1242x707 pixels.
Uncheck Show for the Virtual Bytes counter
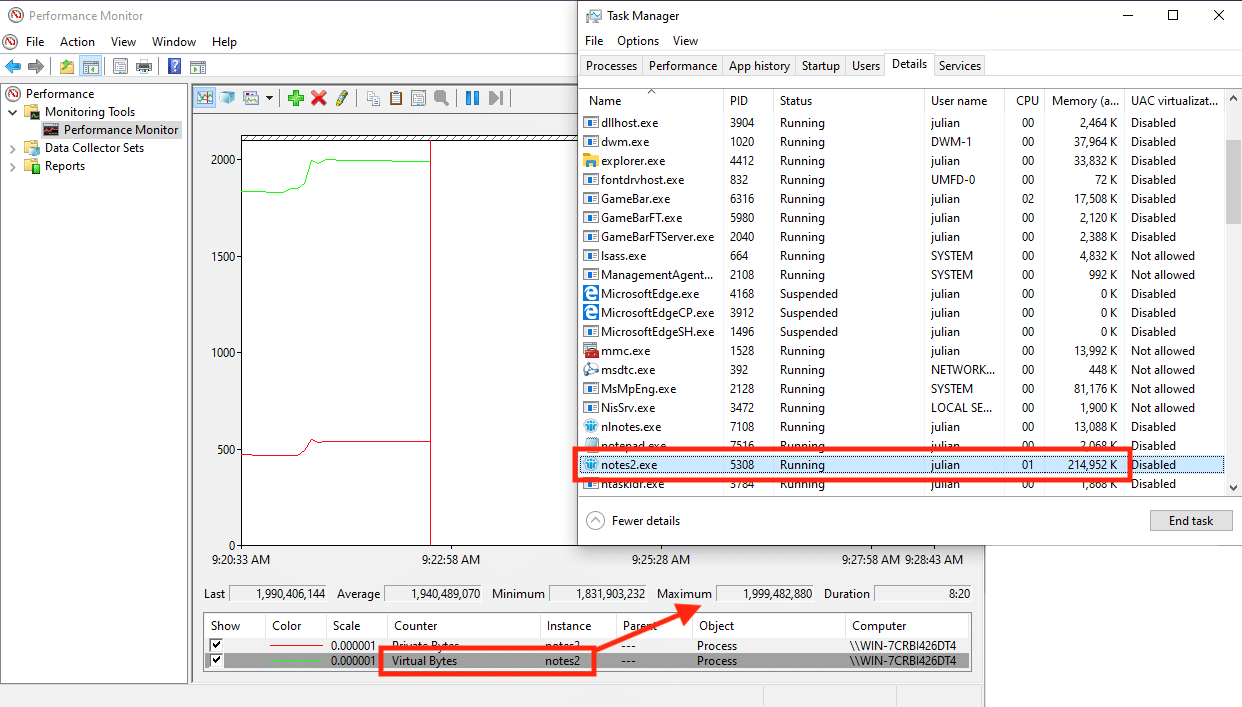216,661
